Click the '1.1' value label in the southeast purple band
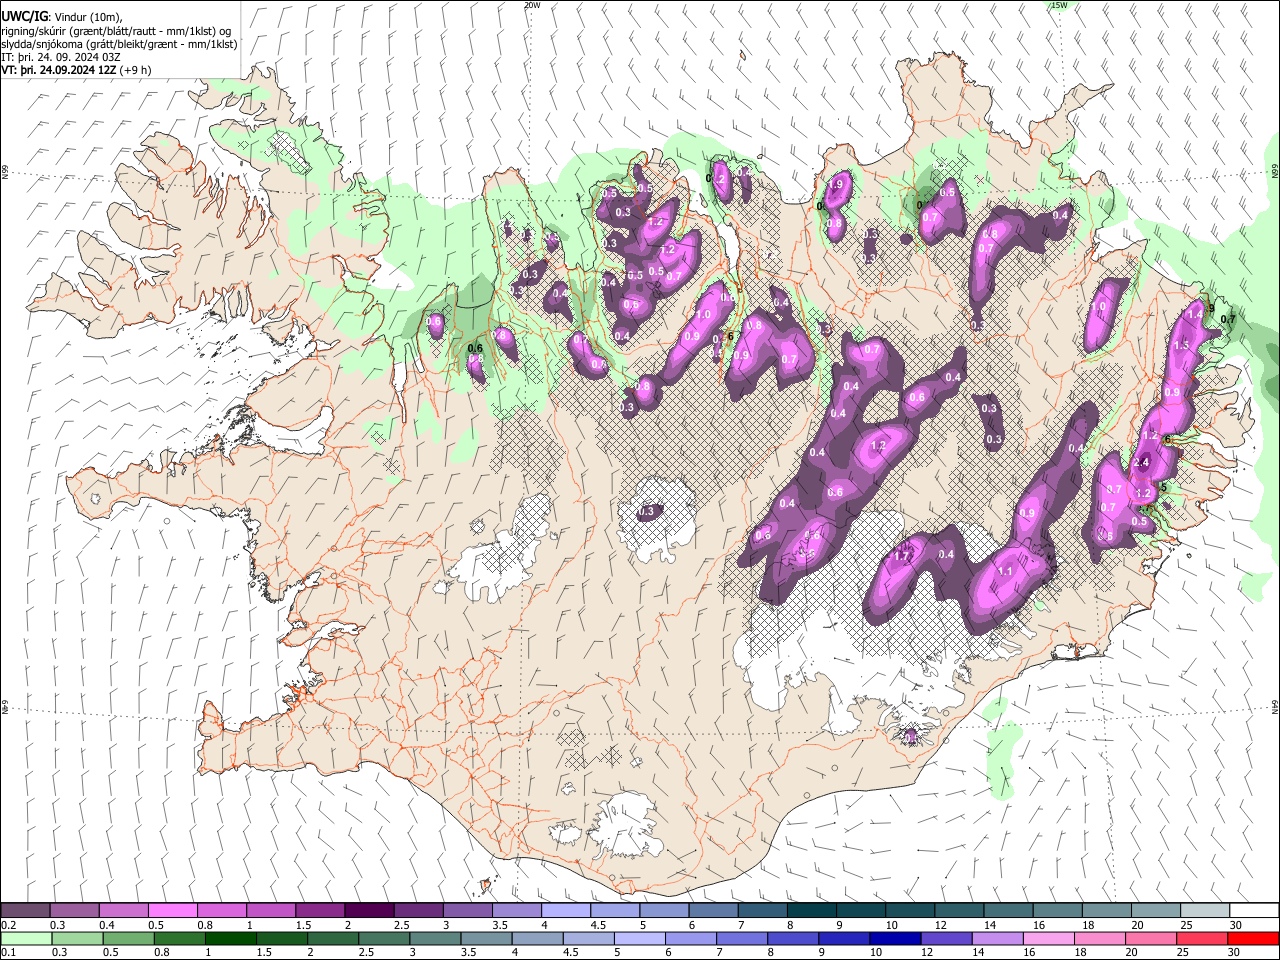Viewport: 1280px width, 960px height. point(1006,571)
